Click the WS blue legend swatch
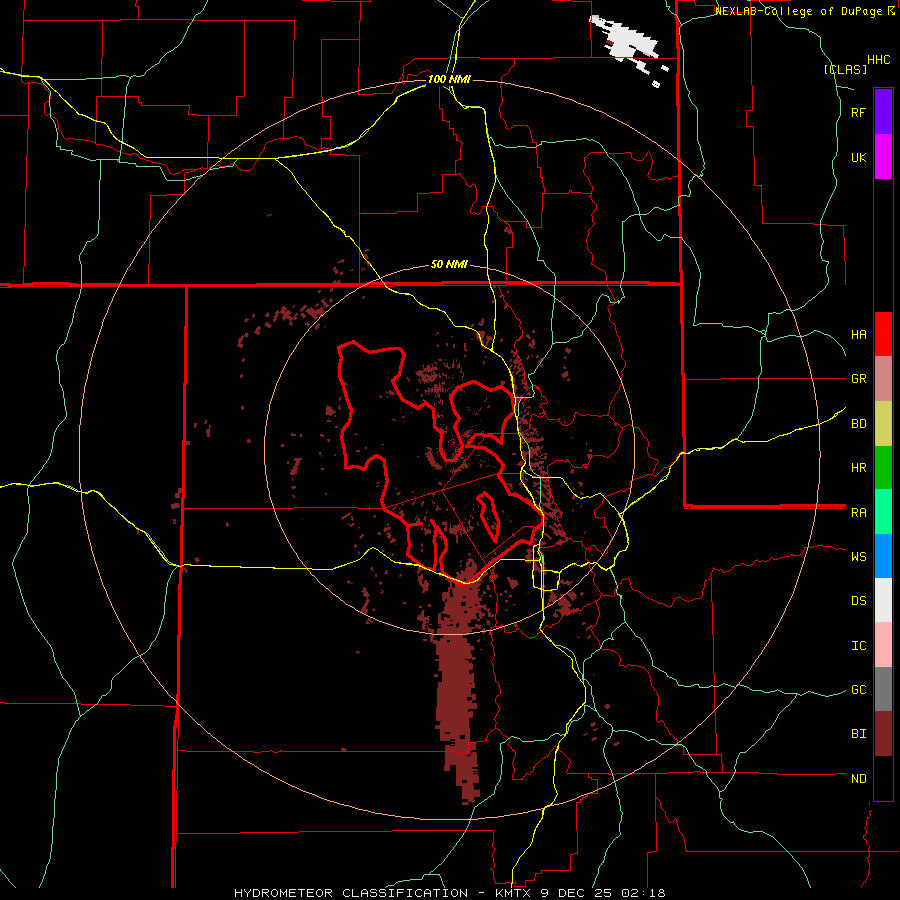Viewport: 900px width, 900px height. tap(883, 556)
